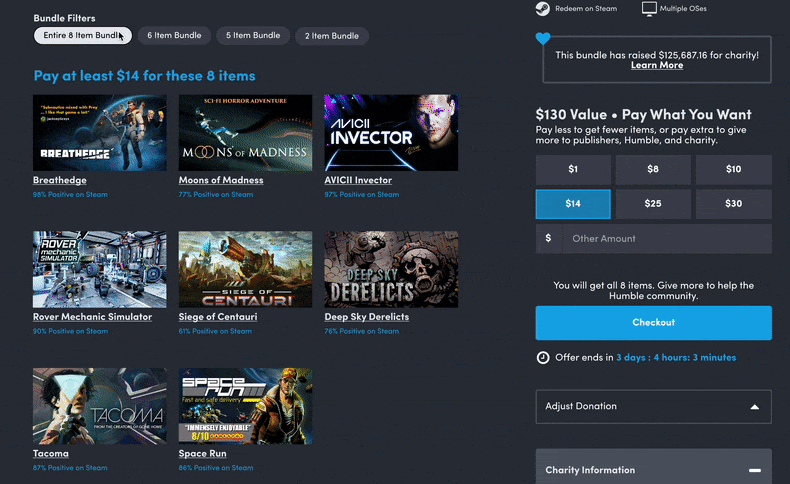Click '86% Positive on Steam' rating
790x484 pixels.
(x=216, y=468)
